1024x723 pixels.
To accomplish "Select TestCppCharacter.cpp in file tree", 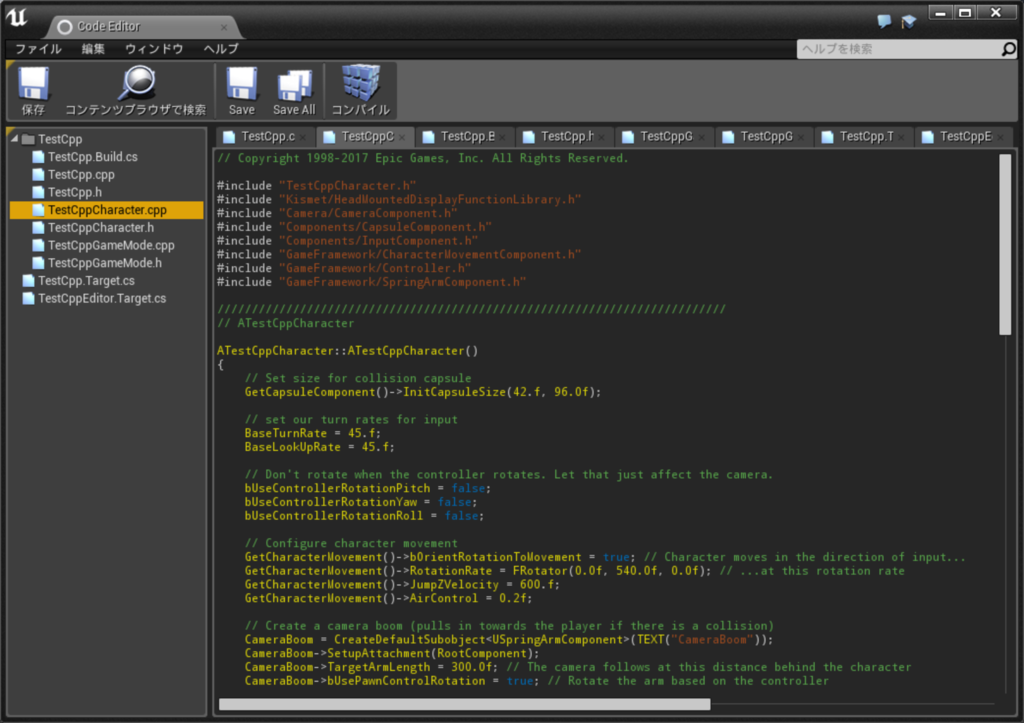I will click(x=106, y=210).
